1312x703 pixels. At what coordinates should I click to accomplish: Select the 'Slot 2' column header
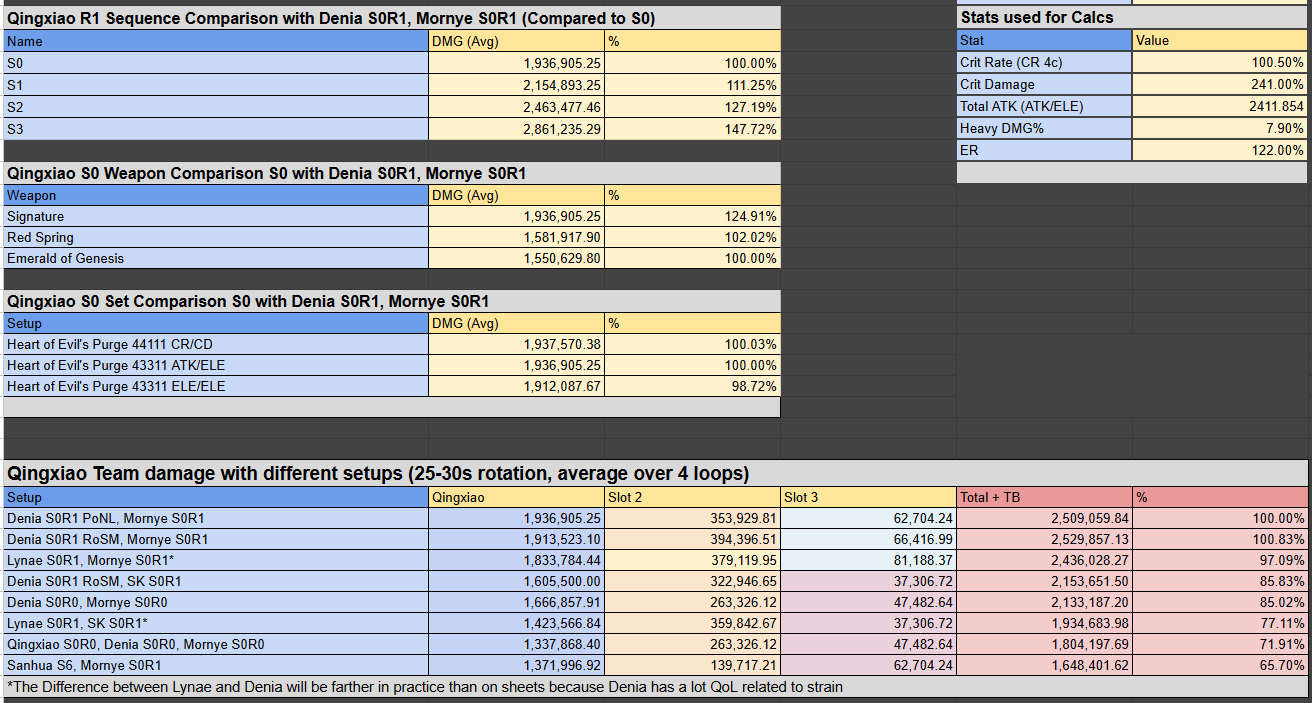693,497
